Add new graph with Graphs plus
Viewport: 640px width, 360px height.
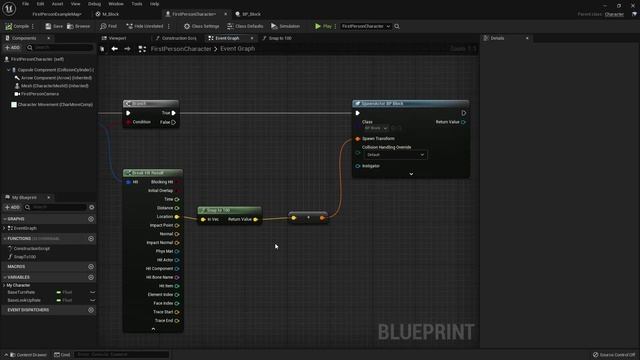click(x=91, y=219)
